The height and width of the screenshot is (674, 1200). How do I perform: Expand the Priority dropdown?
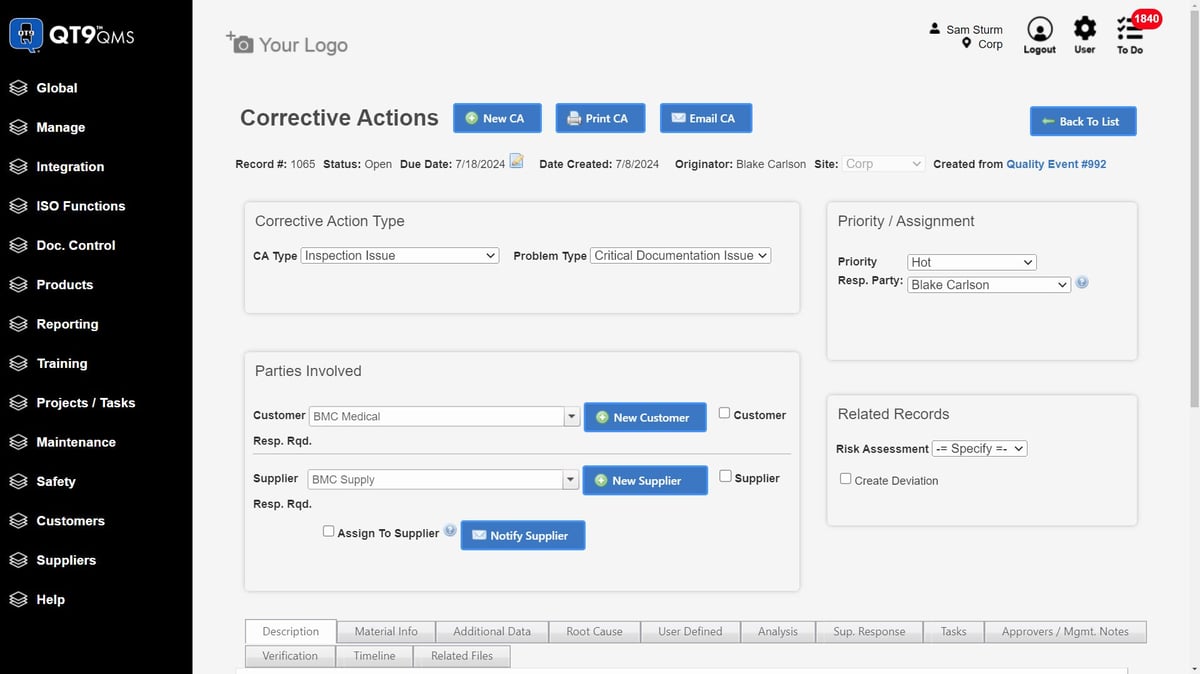point(971,262)
